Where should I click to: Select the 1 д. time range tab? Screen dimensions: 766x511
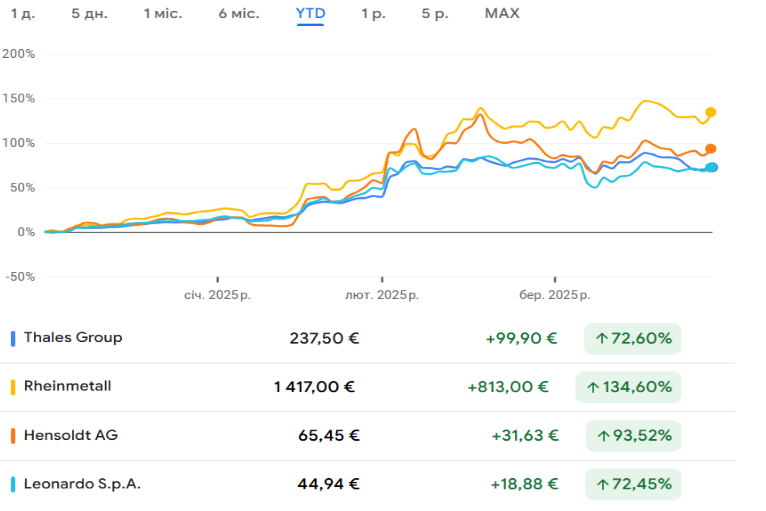pos(21,14)
